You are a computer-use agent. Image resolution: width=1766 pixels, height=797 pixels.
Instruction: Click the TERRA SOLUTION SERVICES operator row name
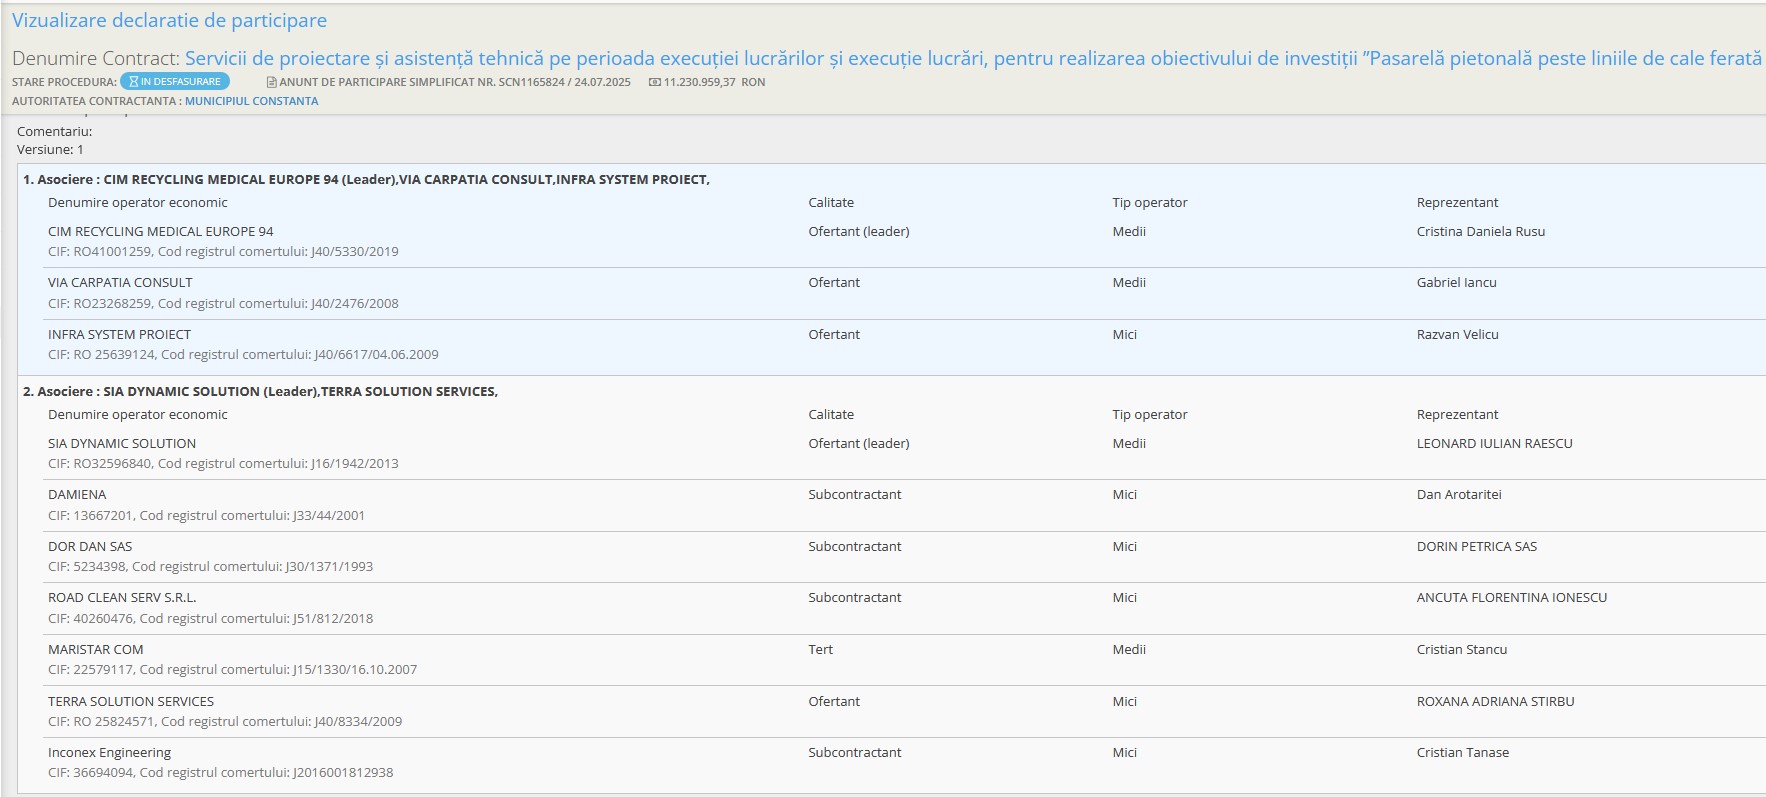pyautogui.click(x=131, y=701)
